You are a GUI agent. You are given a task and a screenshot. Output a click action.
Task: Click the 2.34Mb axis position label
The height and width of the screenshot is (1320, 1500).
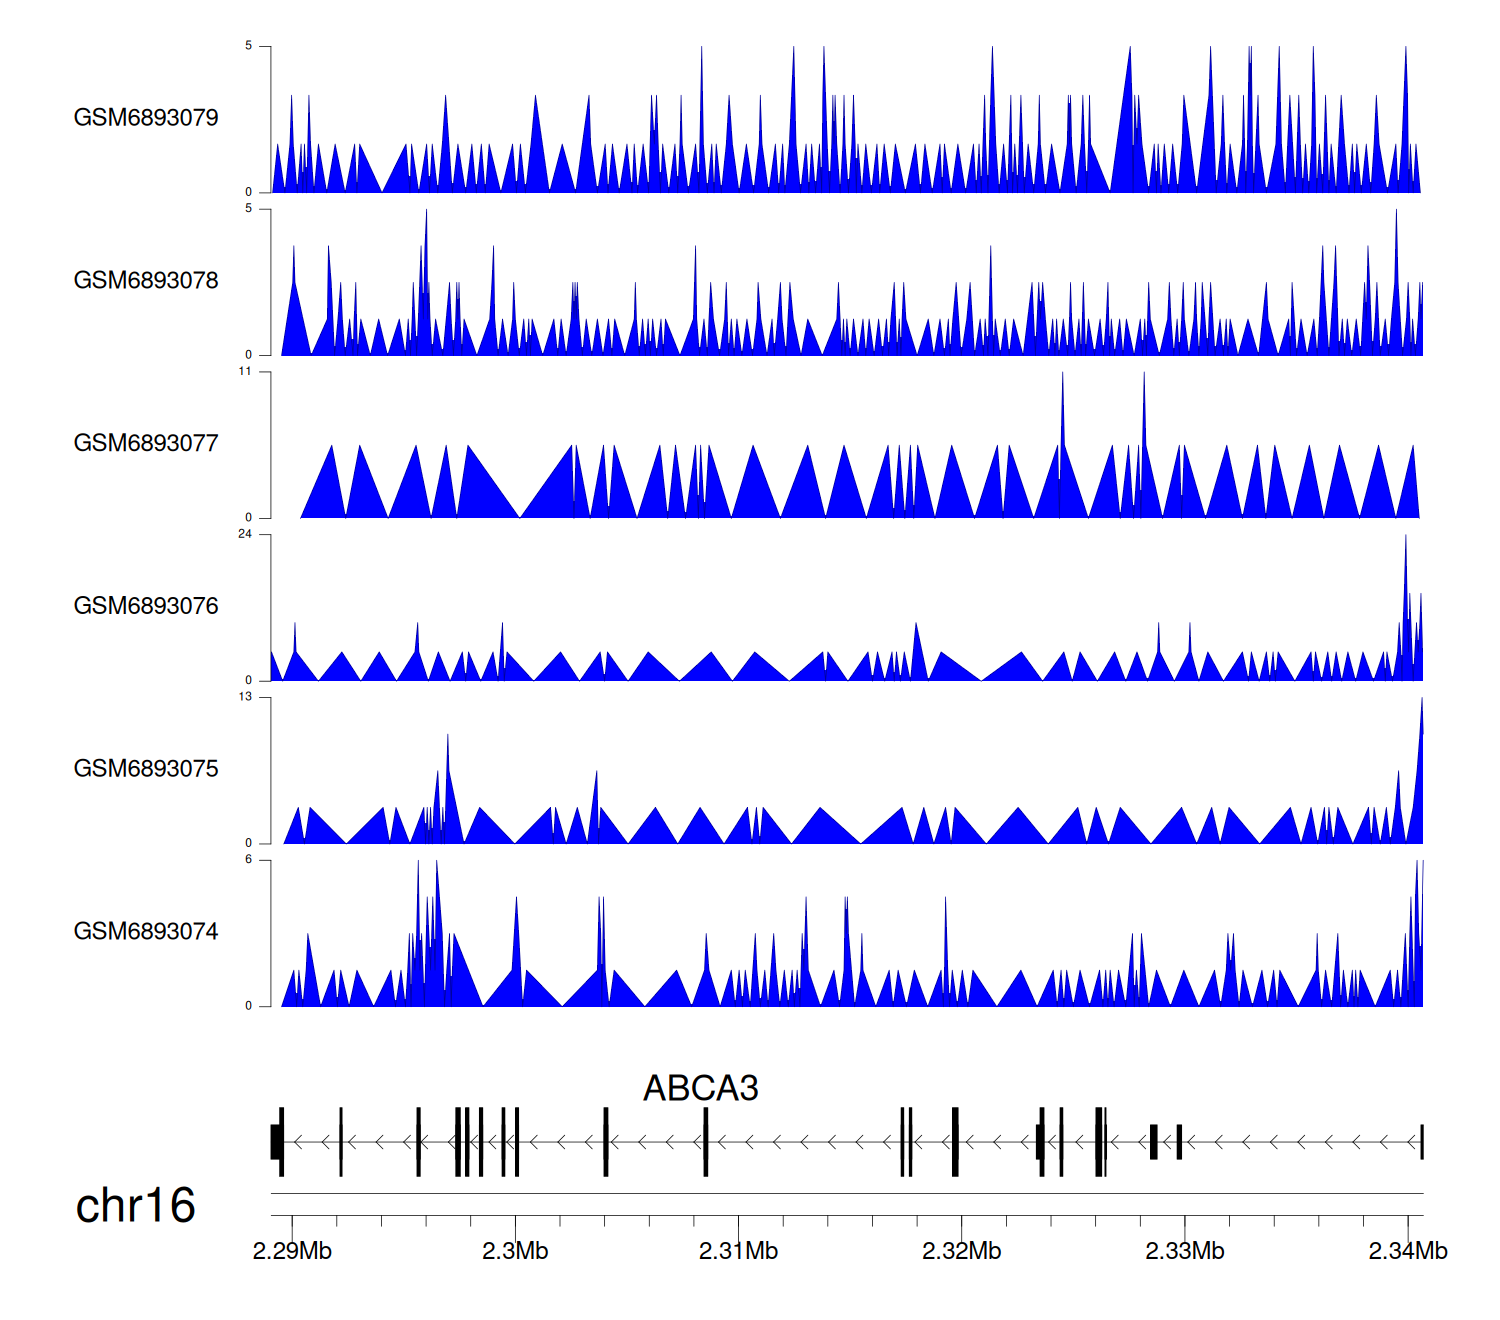pos(1407,1251)
